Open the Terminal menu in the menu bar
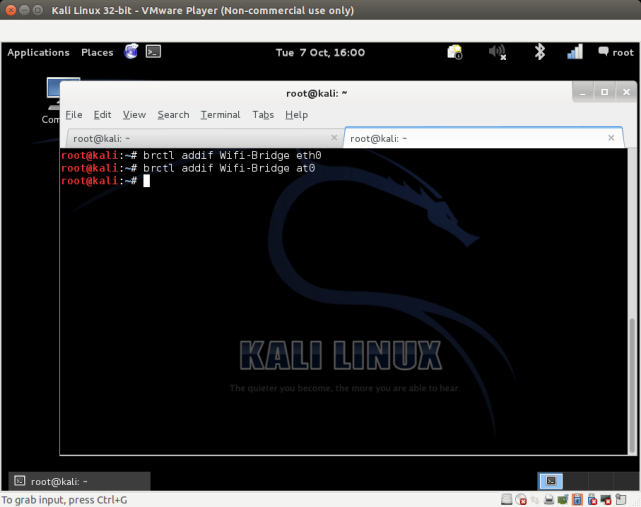 tap(220, 115)
